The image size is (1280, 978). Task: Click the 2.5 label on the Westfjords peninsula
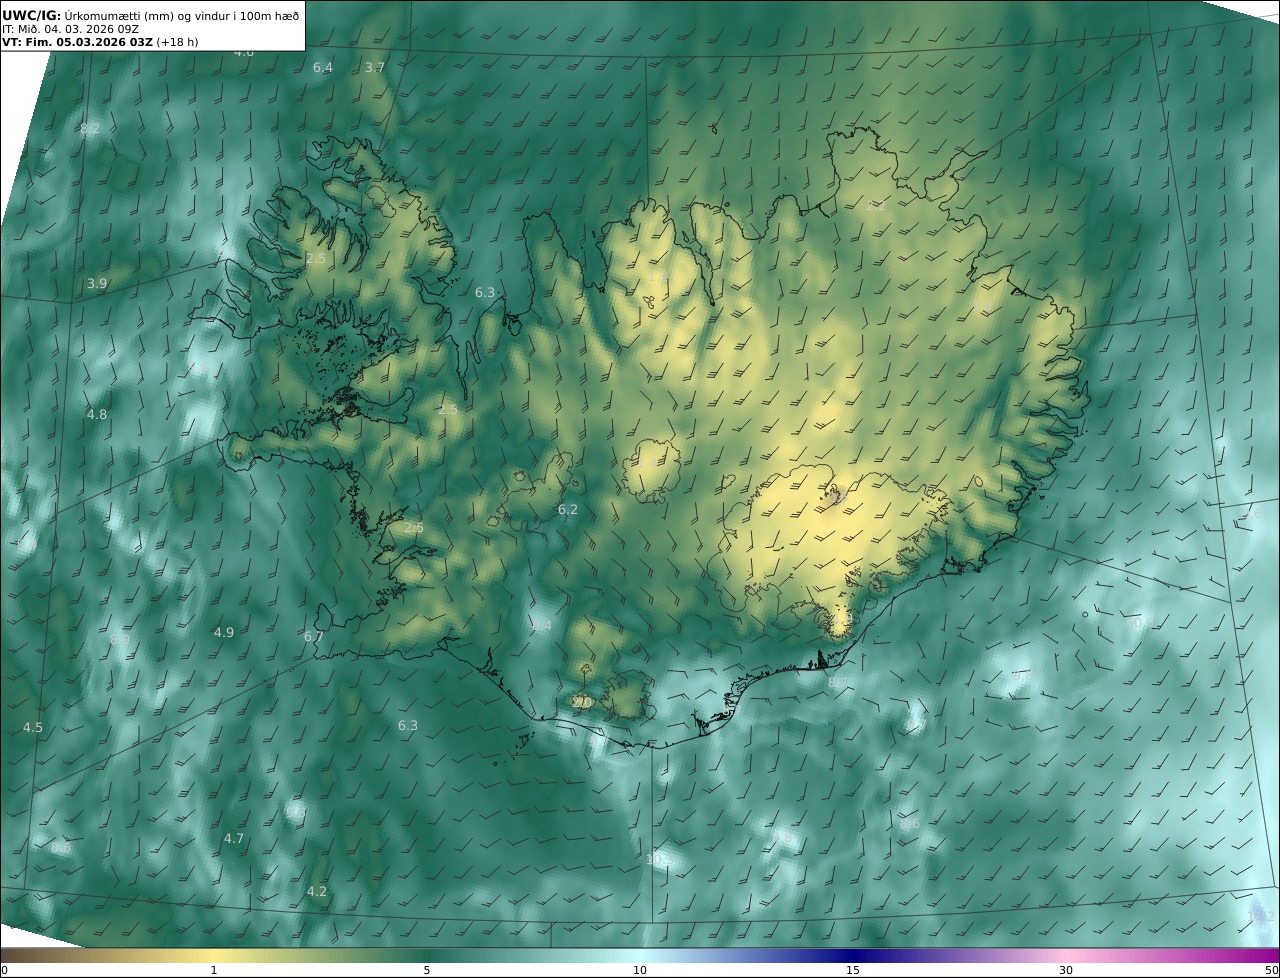(315, 258)
